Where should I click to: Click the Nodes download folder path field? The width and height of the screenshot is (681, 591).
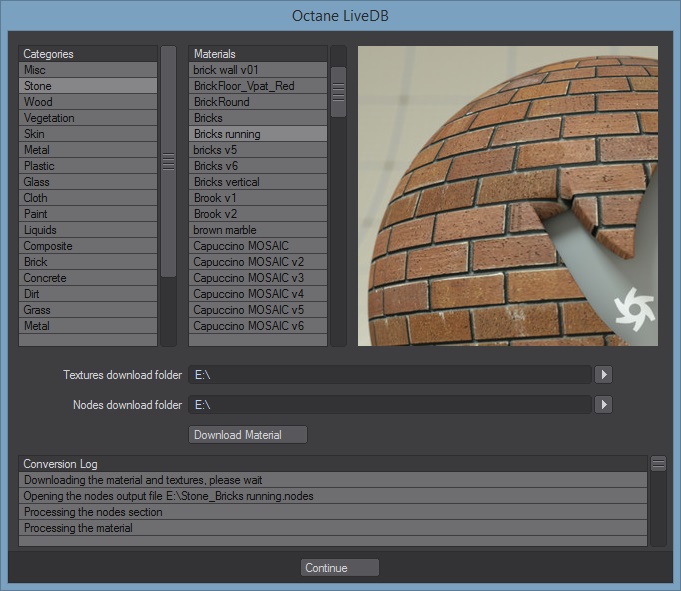[x=390, y=405]
